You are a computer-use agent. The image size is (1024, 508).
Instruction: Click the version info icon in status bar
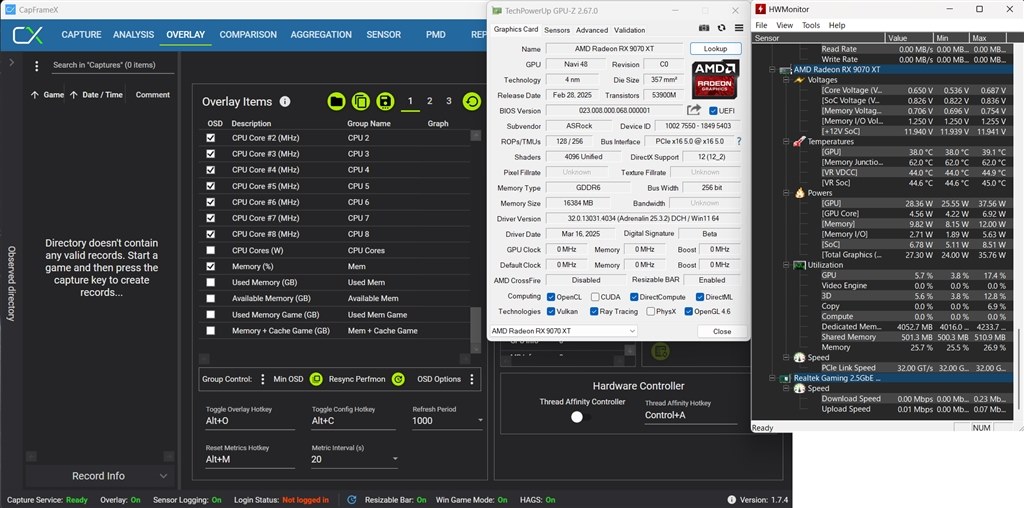[731, 500]
